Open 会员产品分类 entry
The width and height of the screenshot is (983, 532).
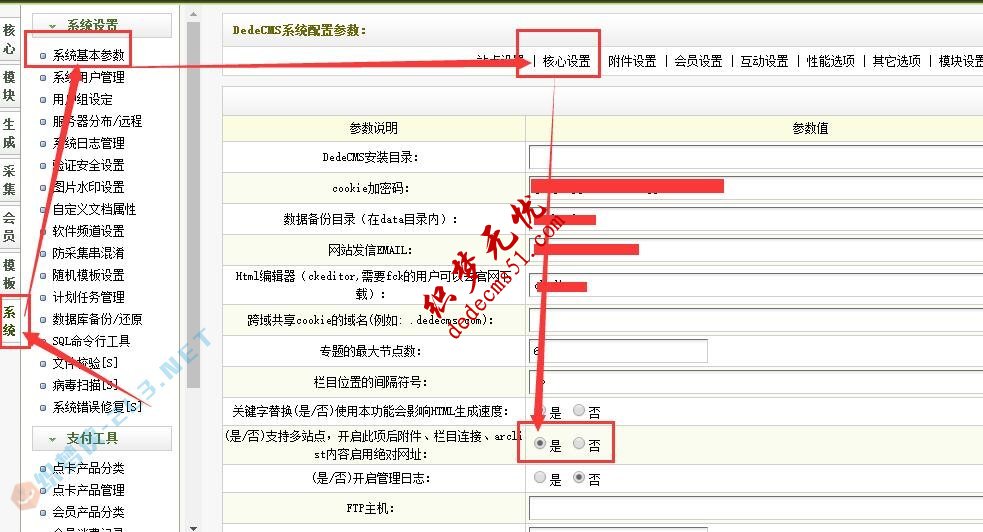click(88, 512)
